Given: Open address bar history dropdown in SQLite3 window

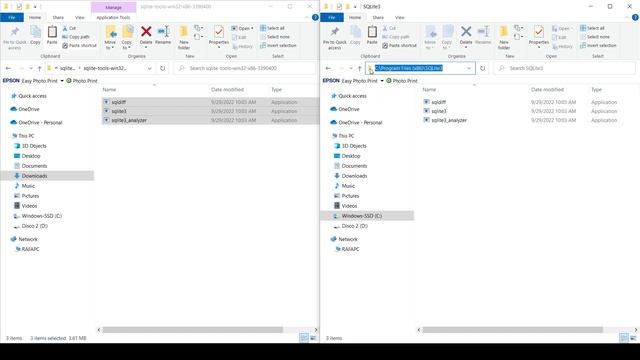Looking at the screenshot, I should (469, 68).
